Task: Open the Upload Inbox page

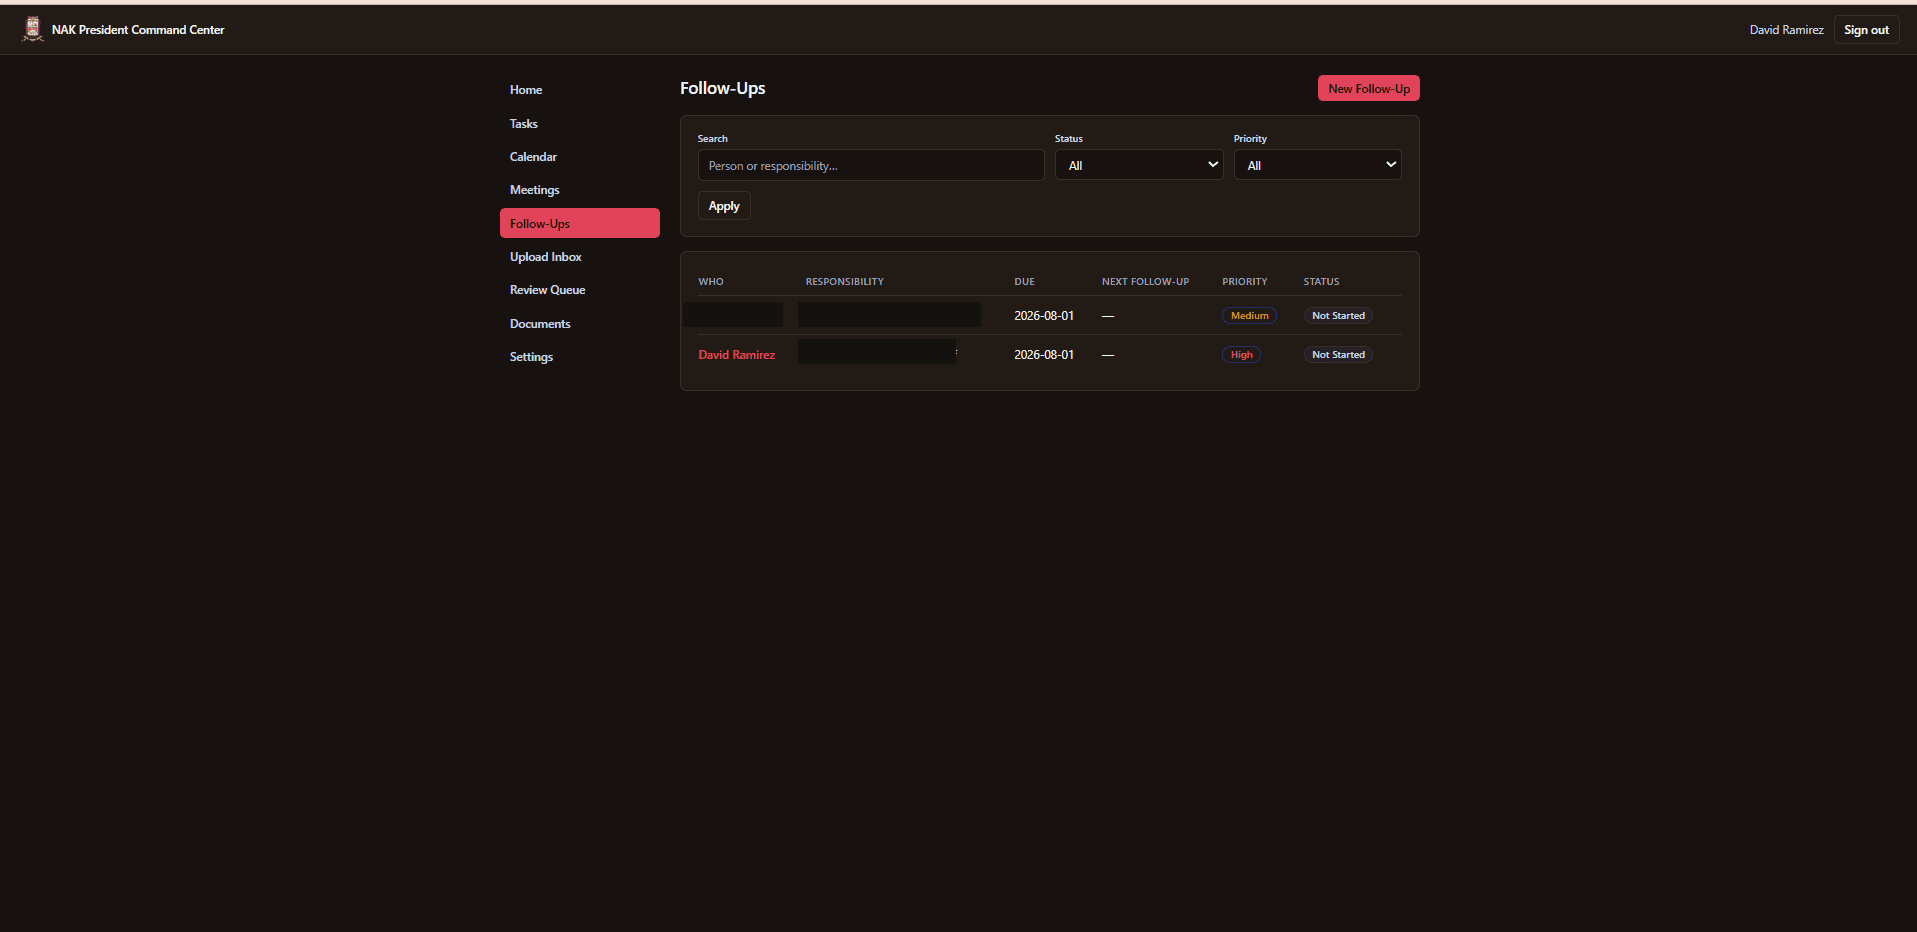Action: click(579, 257)
